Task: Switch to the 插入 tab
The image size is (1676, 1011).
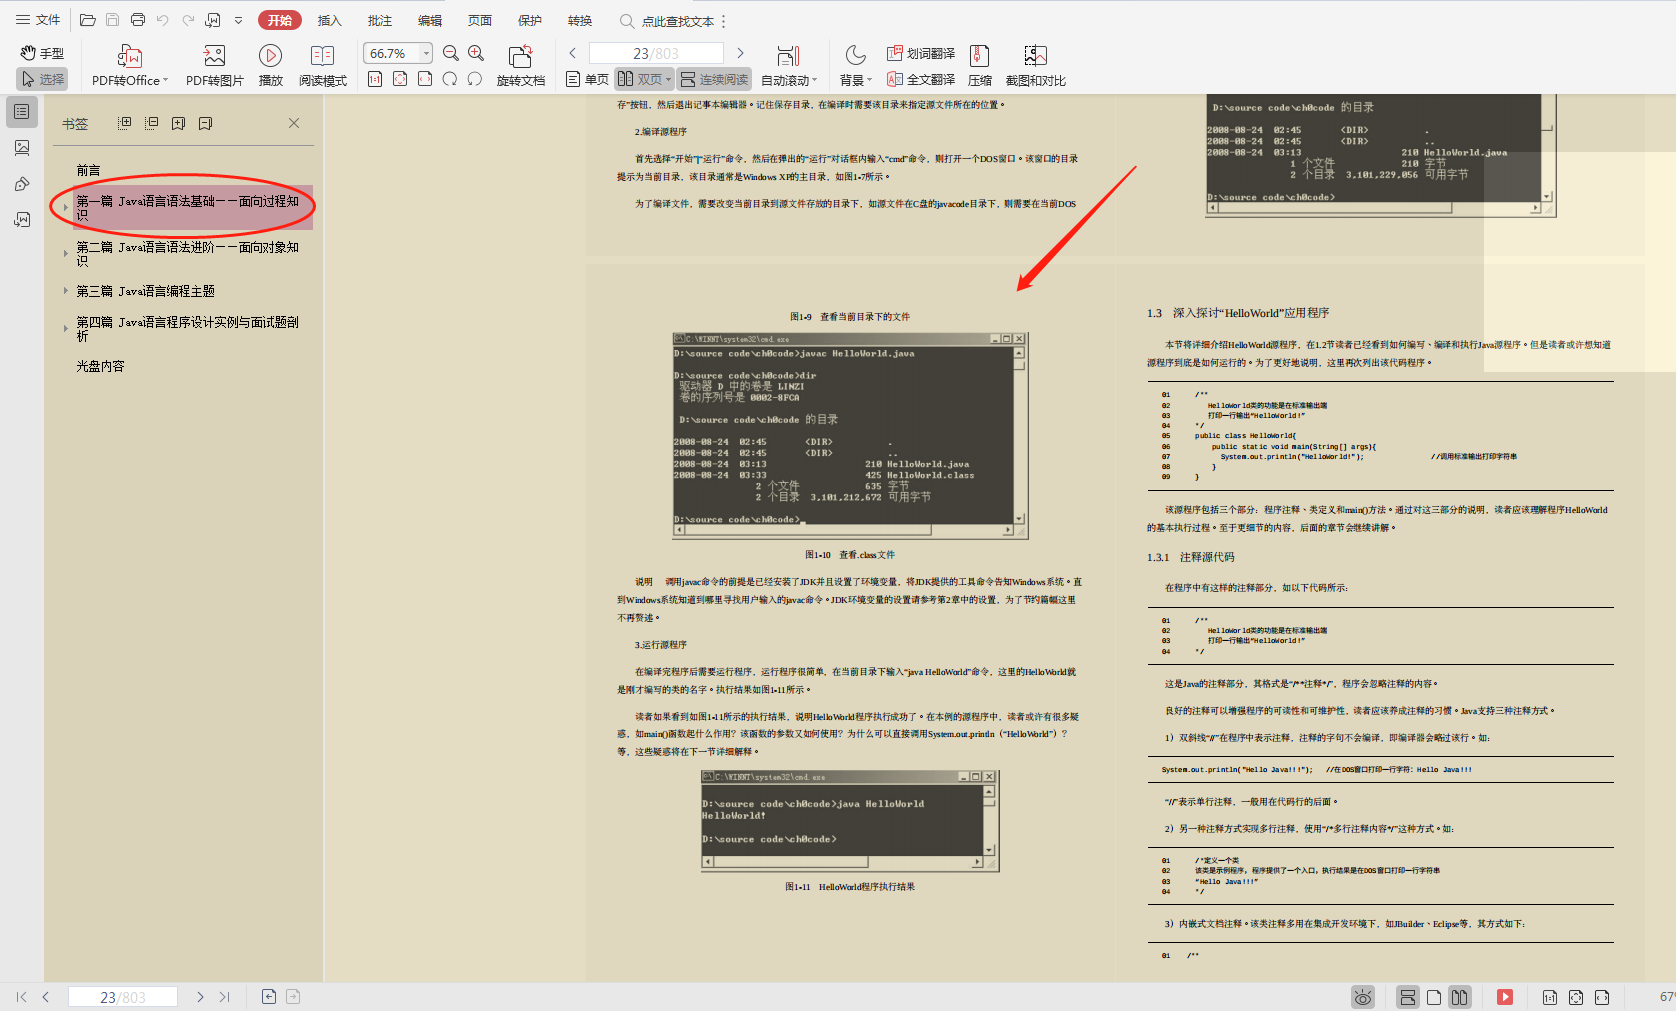Action: point(329,20)
